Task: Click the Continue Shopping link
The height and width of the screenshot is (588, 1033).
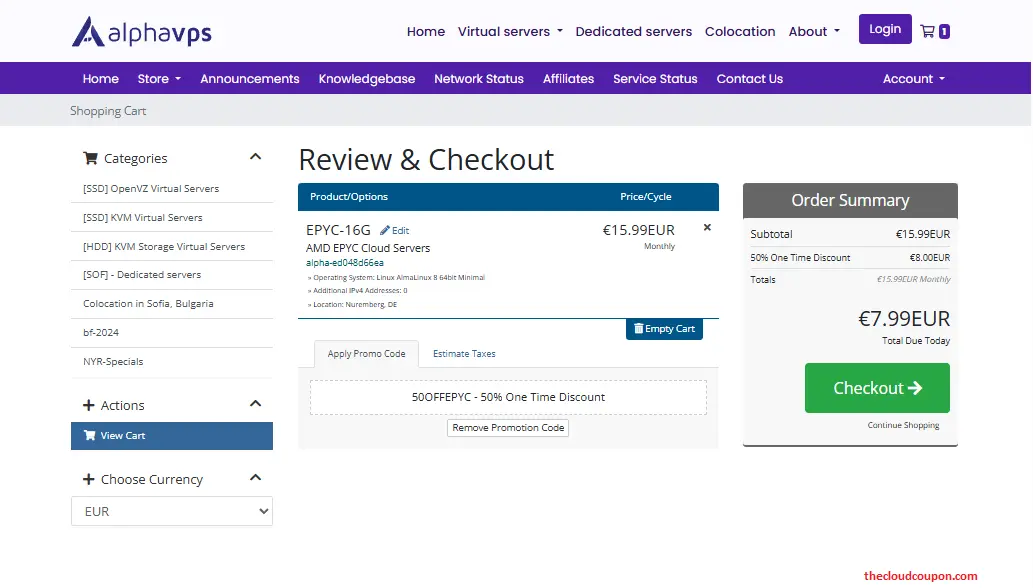Action: tap(902, 424)
